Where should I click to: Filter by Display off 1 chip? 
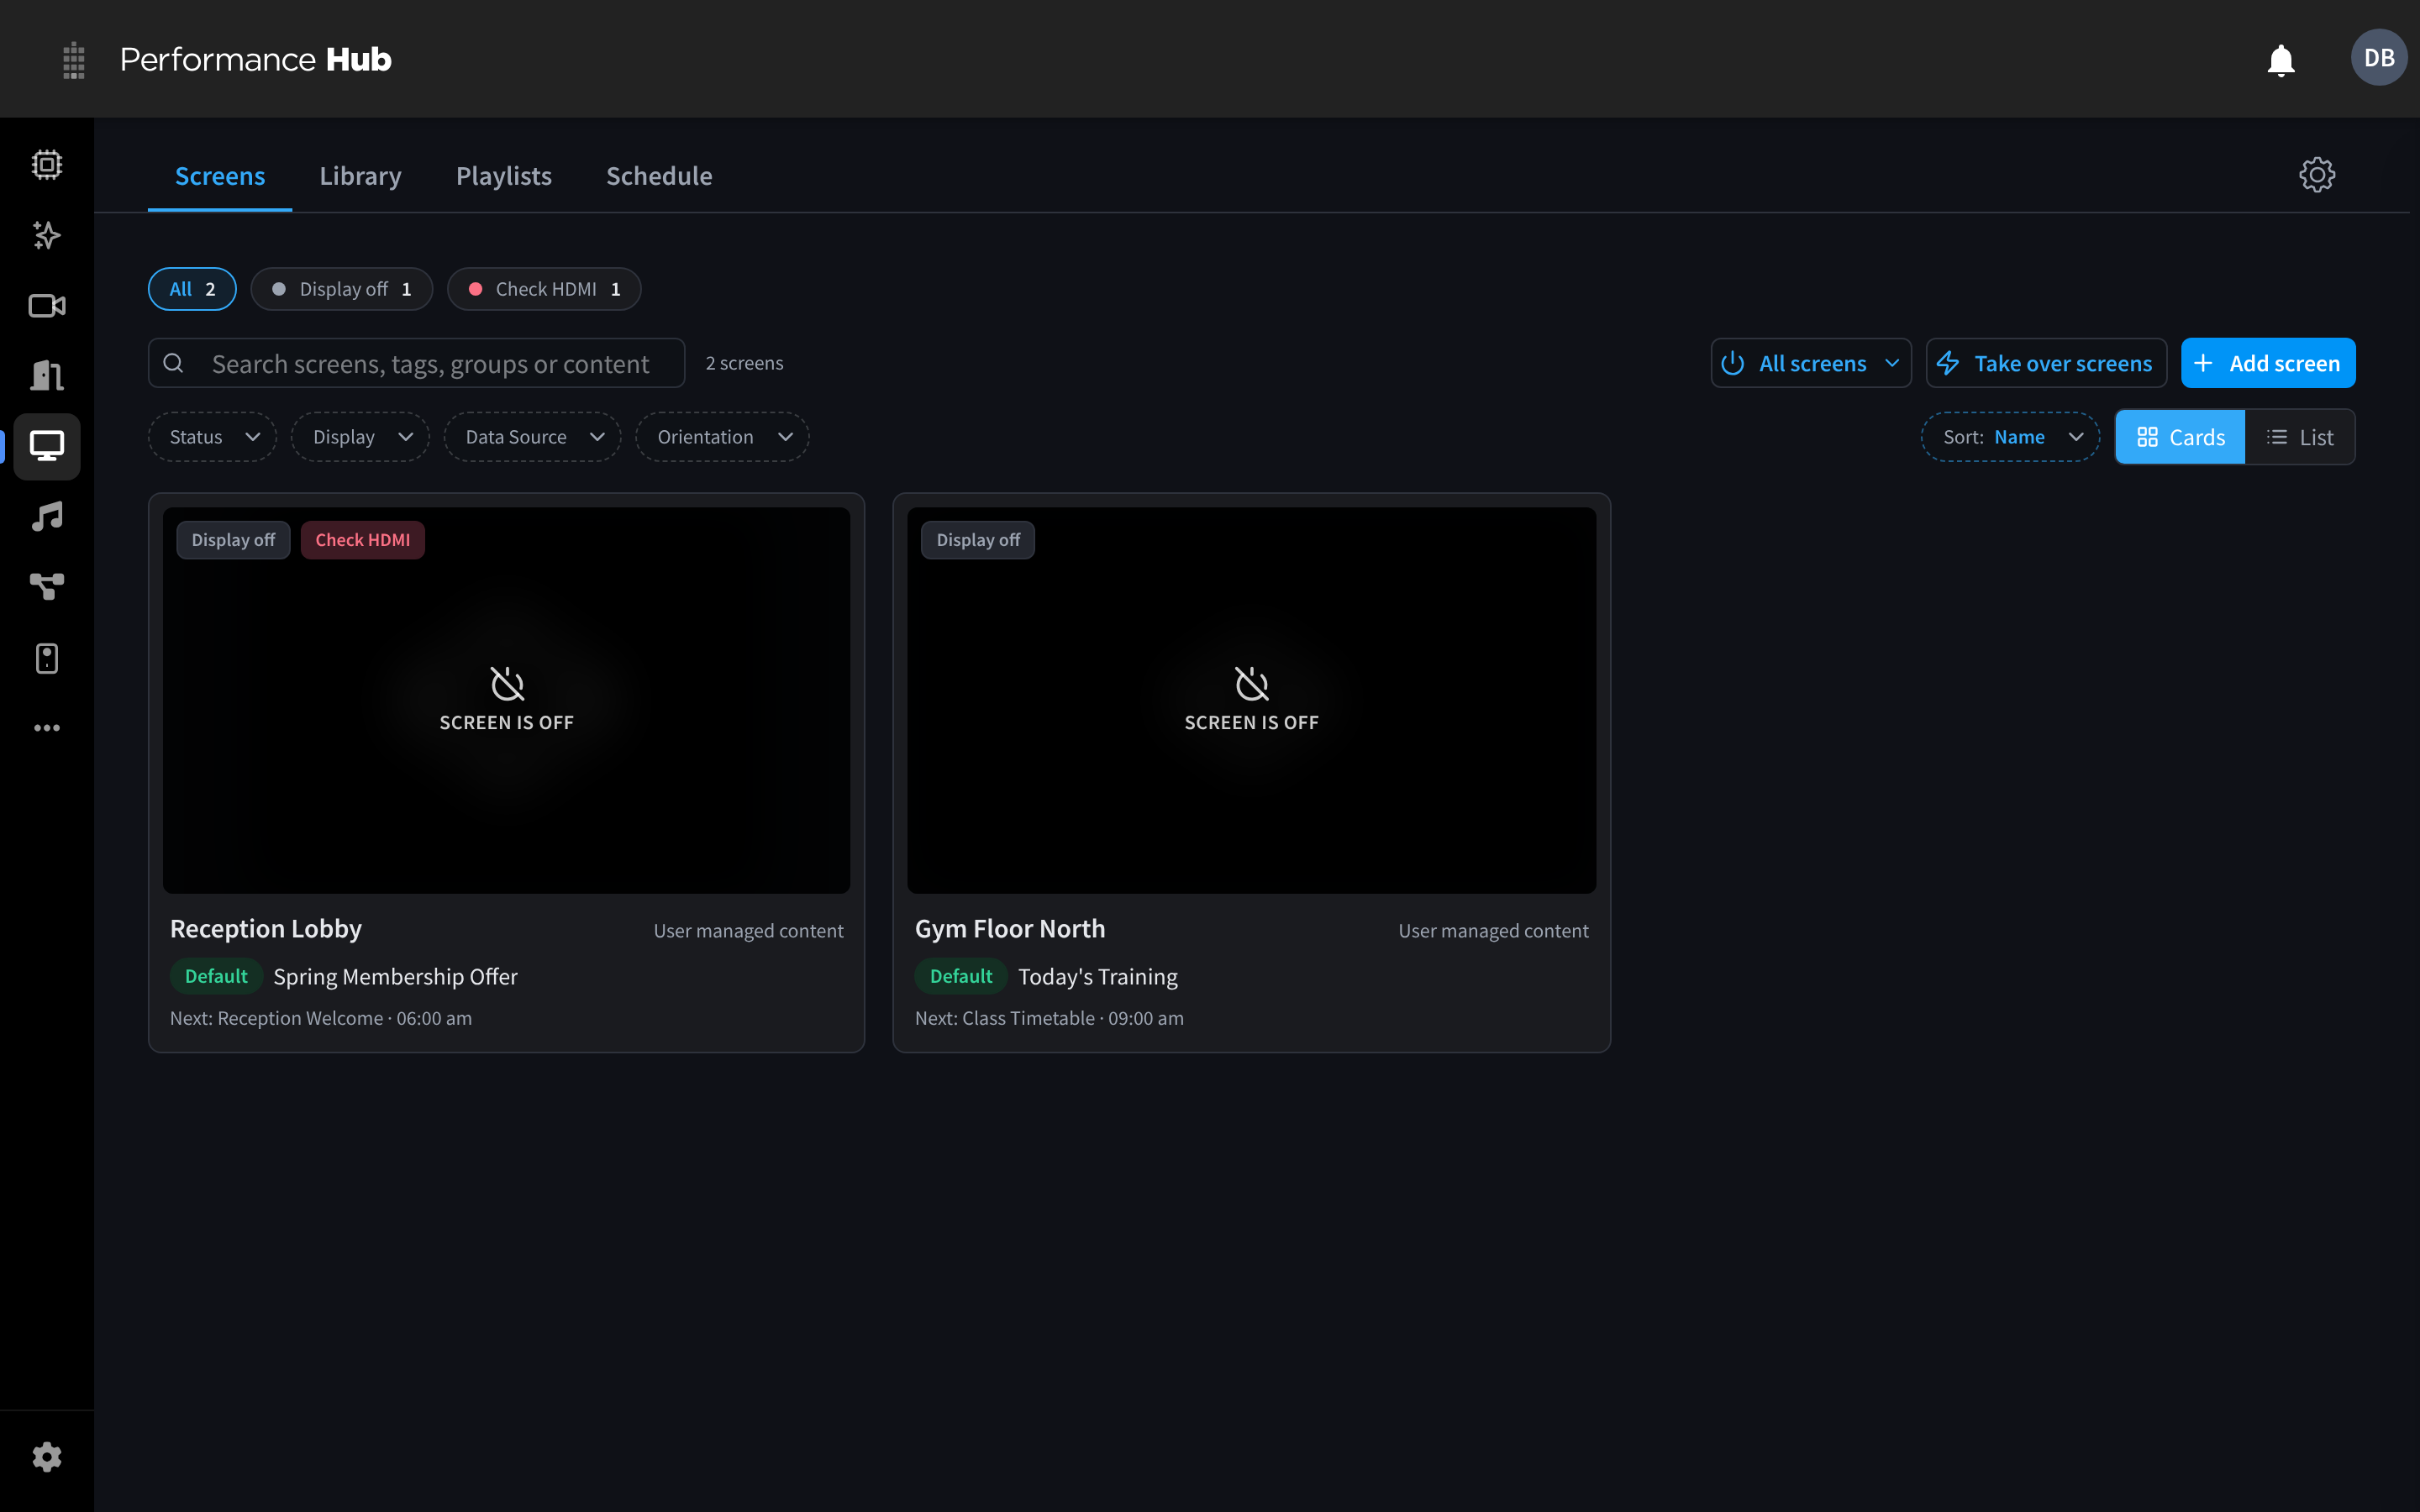pyautogui.click(x=342, y=289)
